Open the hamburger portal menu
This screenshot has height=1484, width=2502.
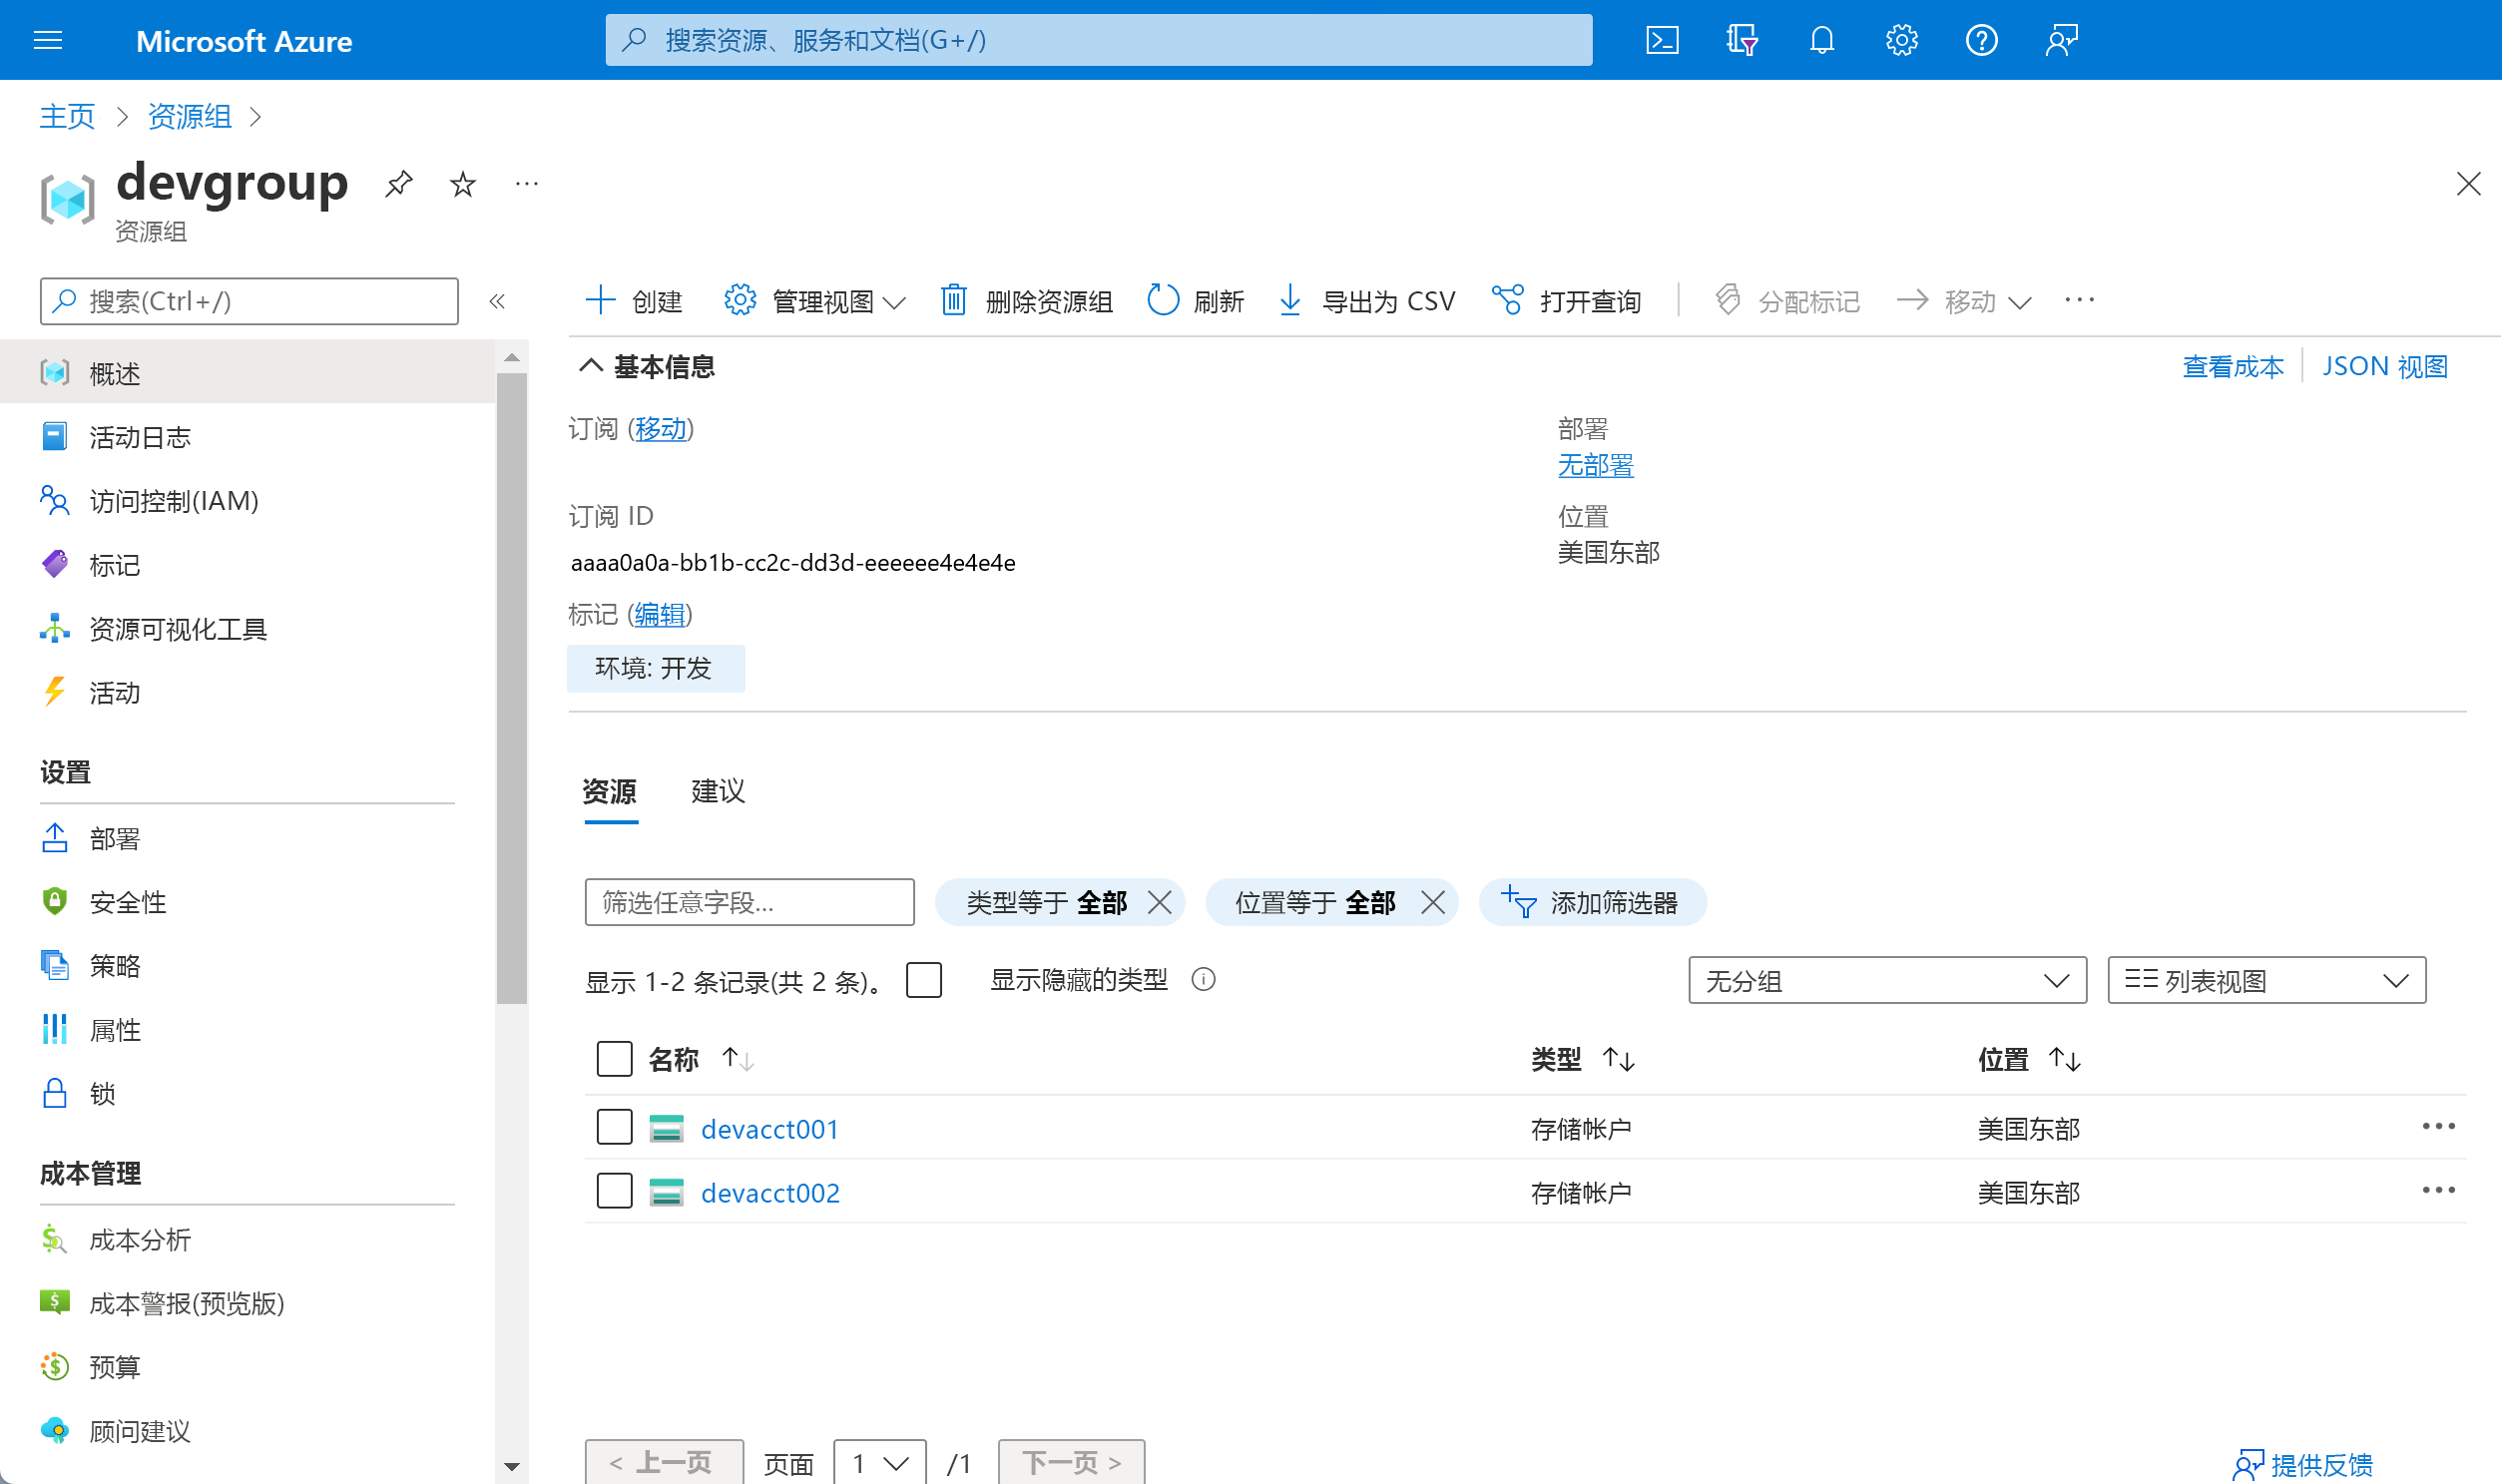[48, 40]
